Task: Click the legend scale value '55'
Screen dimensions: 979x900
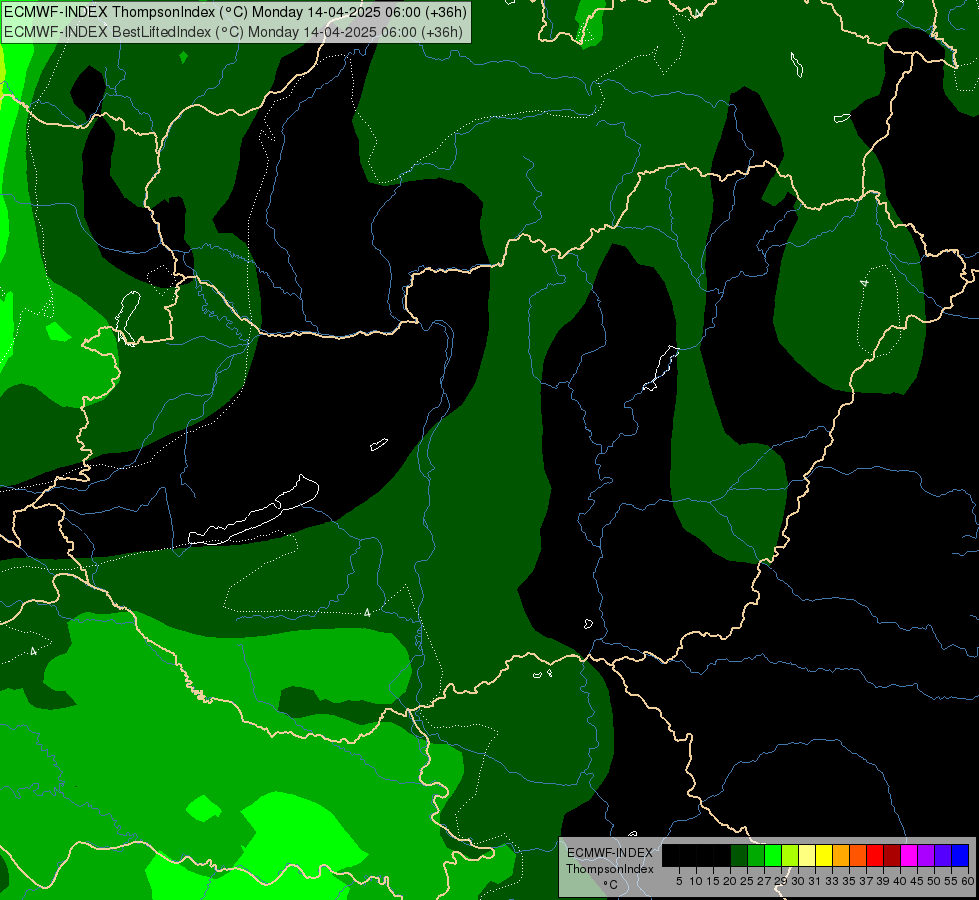Action: pyautogui.click(x=951, y=881)
